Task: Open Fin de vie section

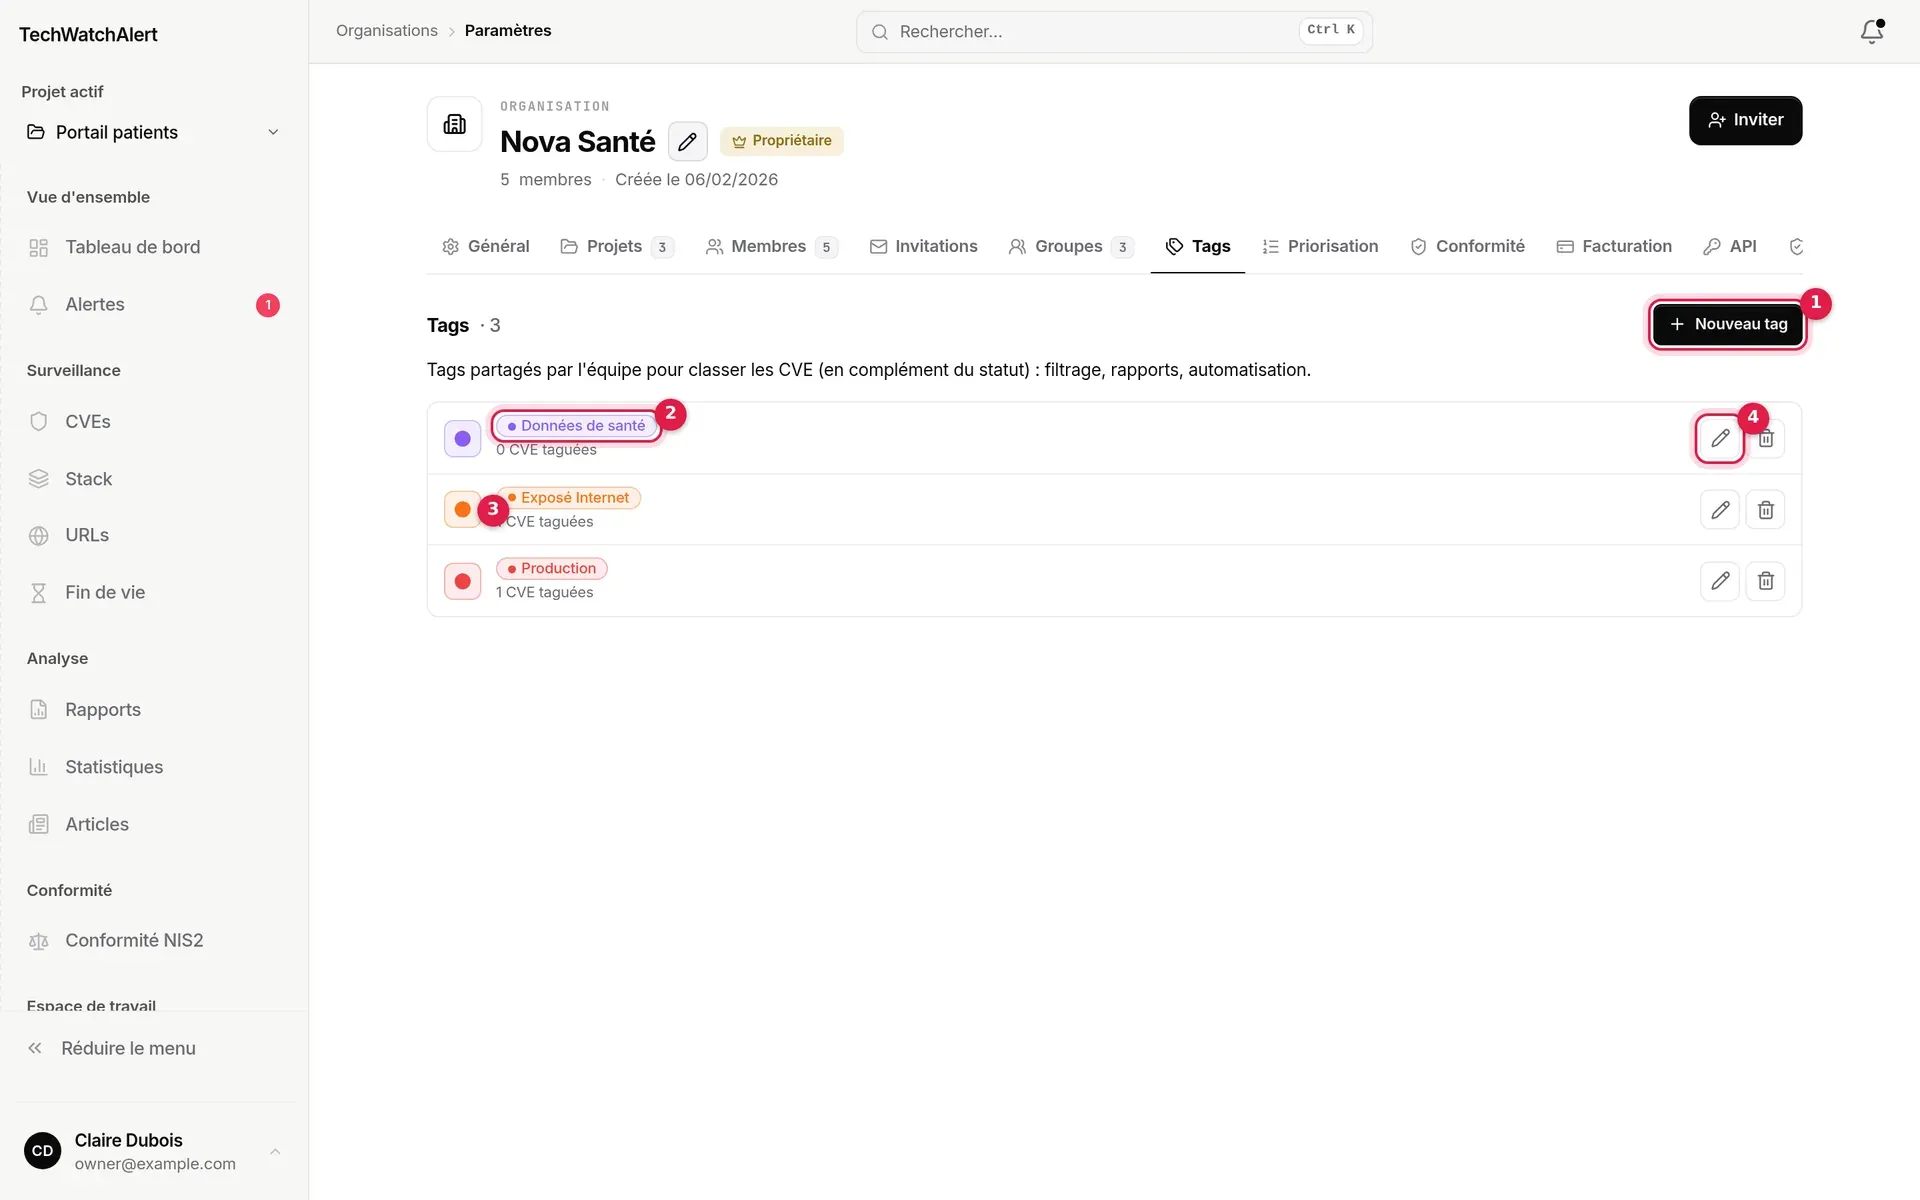Action: [x=154, y=592]
